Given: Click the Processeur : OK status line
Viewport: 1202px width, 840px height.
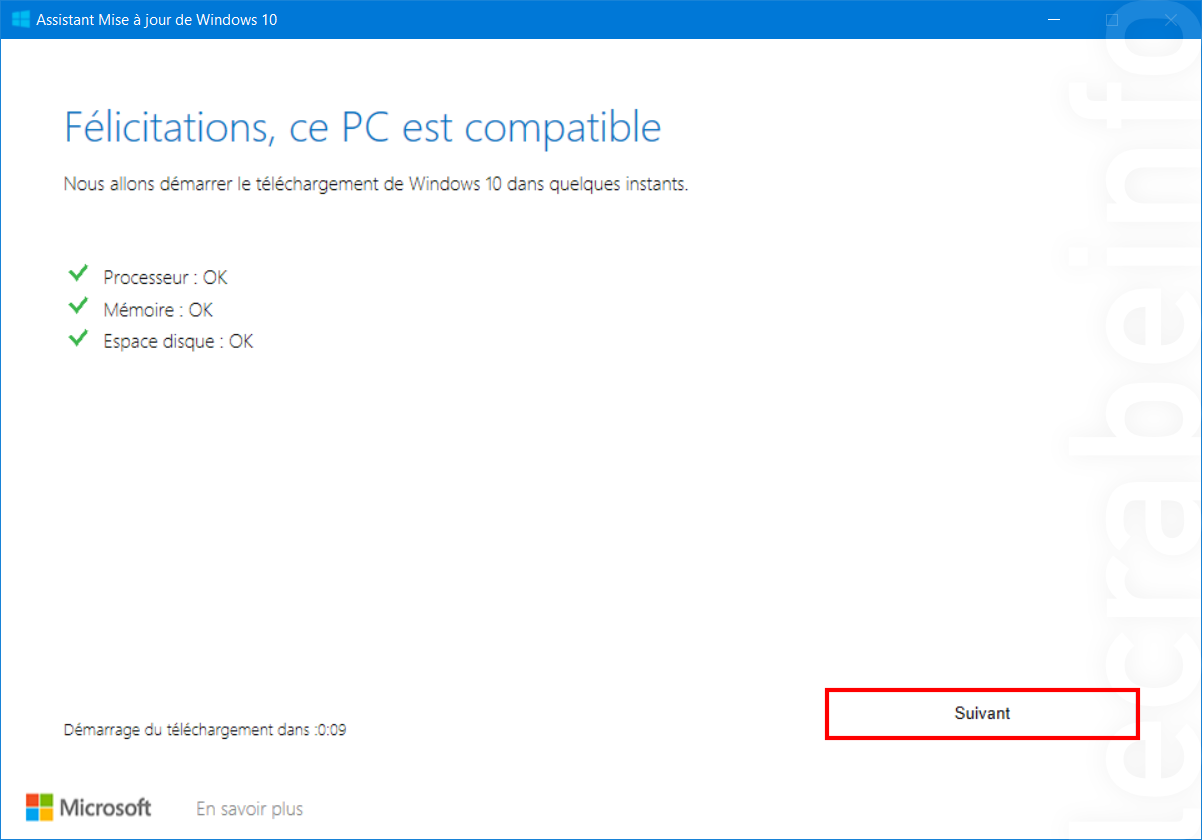Looking at the screenshot, I should 165,277.
